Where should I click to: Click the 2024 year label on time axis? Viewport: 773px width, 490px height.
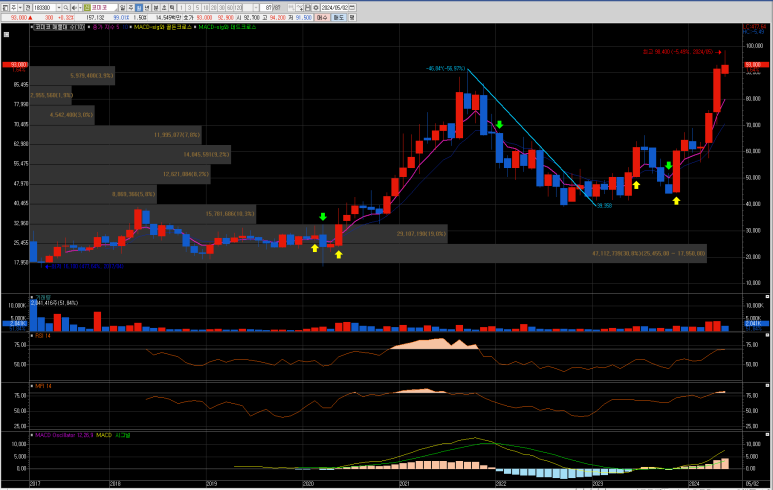point(694,484)
